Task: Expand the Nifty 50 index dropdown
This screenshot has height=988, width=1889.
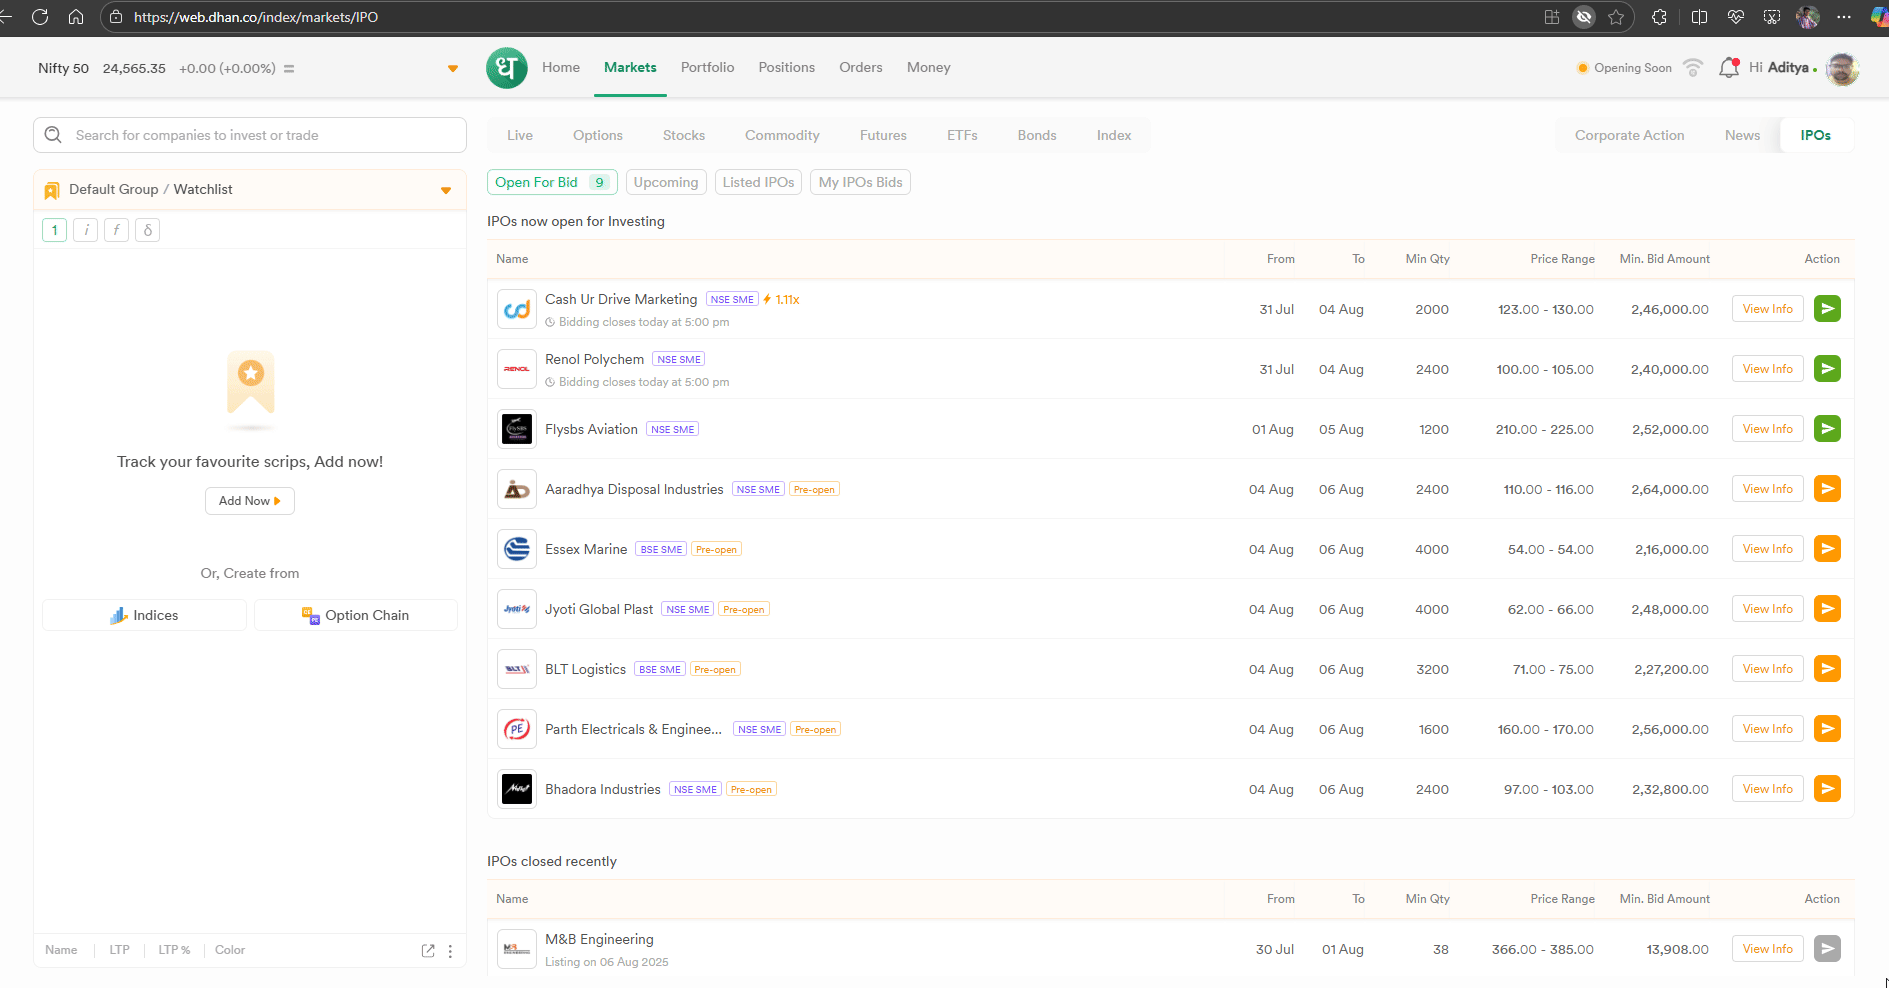Action: [x=453, y=69]
